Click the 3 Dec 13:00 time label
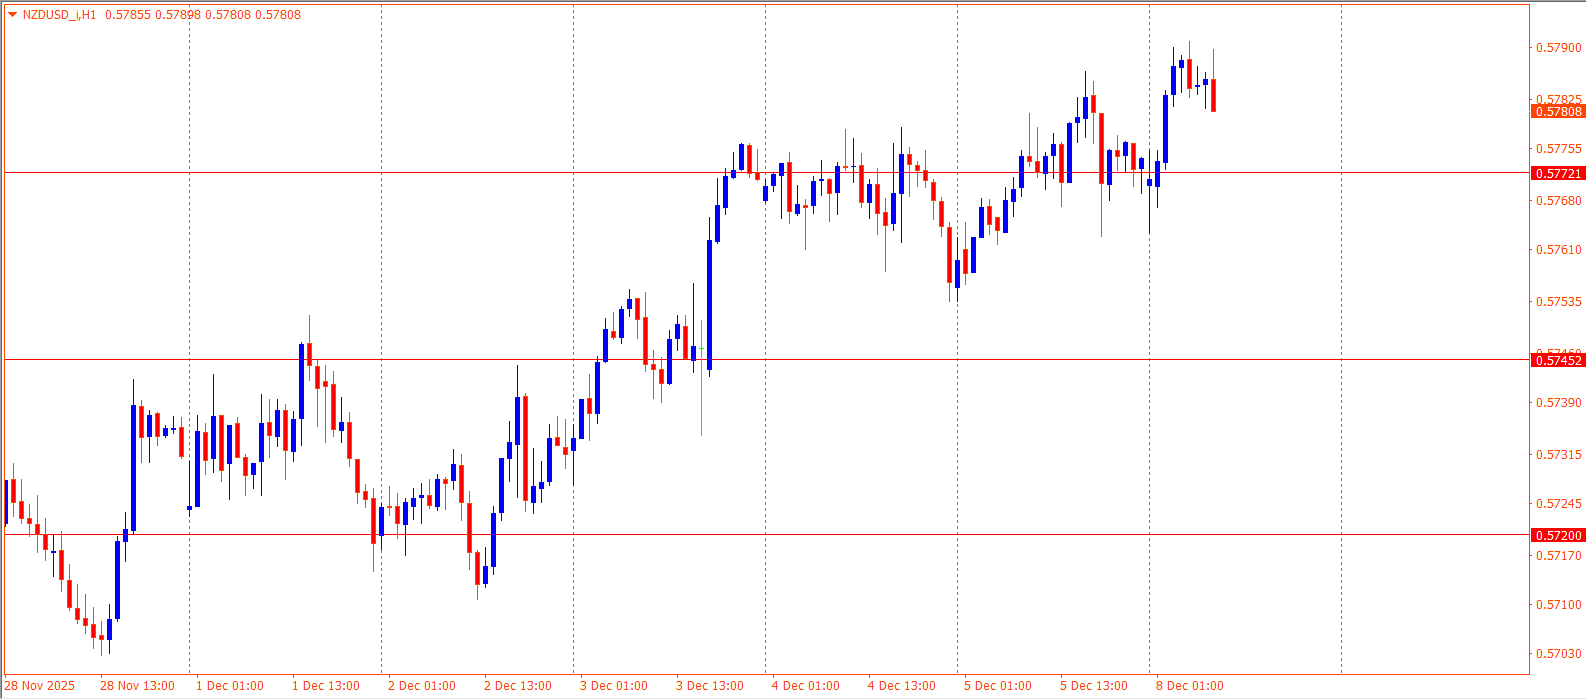The image size is (1586, 700). coord(710,686)
